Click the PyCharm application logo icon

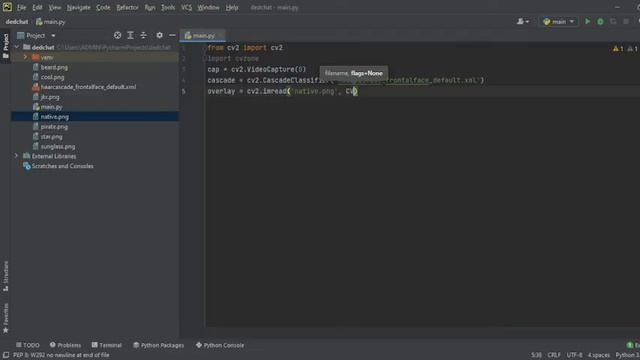tap(7, 7)
